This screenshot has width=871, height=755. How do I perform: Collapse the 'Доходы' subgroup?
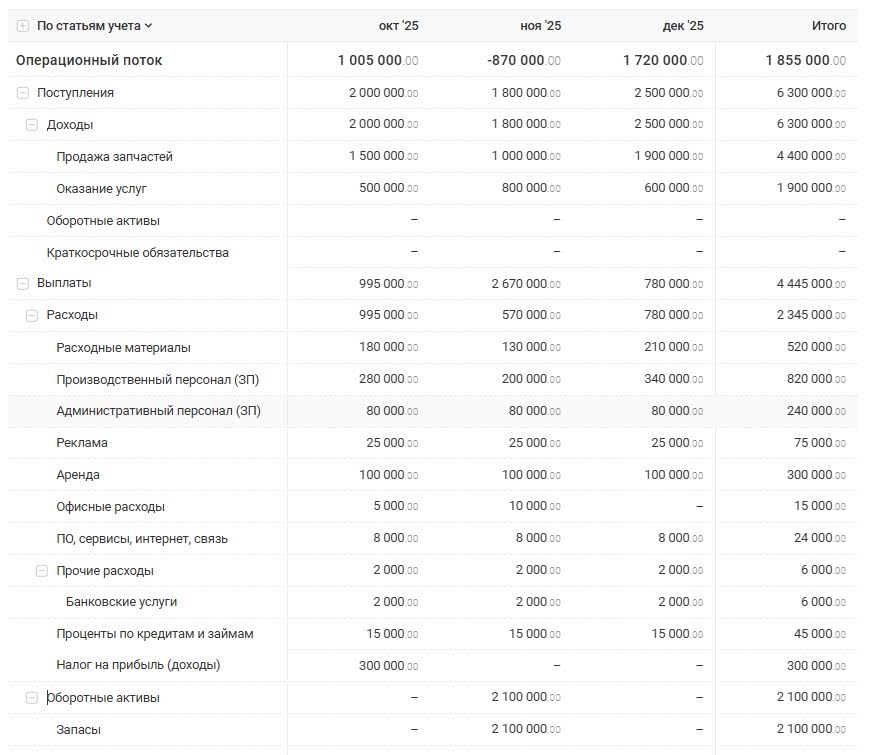(x=32, y=125)
